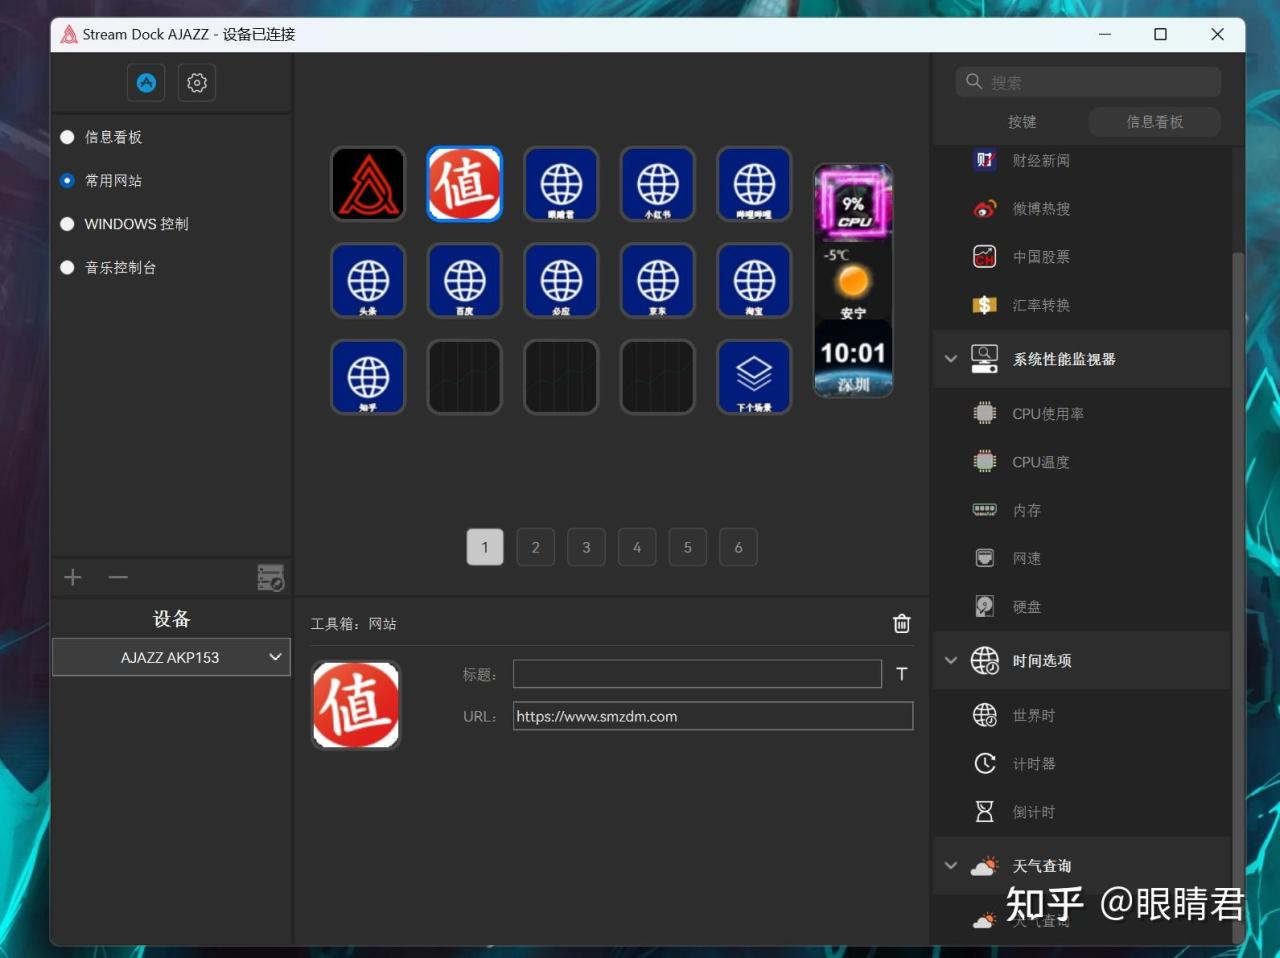
Task: Select the 淘宝 website key
Action: pyautogui.click(x=754, y=280)
